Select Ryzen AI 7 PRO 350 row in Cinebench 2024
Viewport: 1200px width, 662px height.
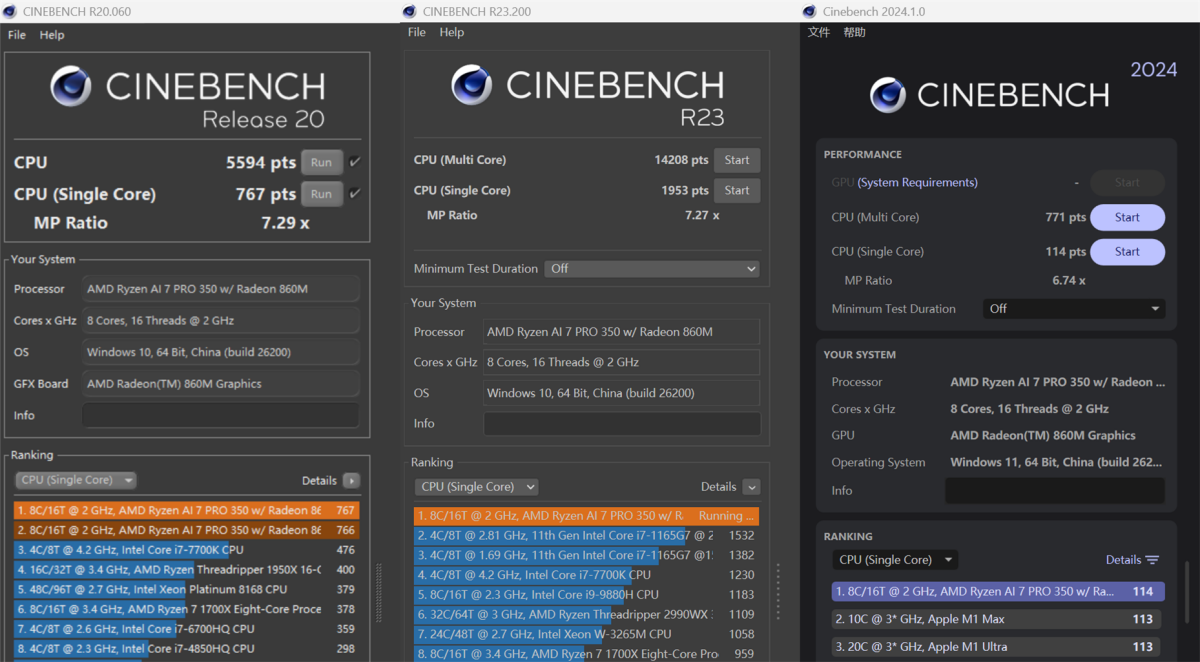(998, 591)
